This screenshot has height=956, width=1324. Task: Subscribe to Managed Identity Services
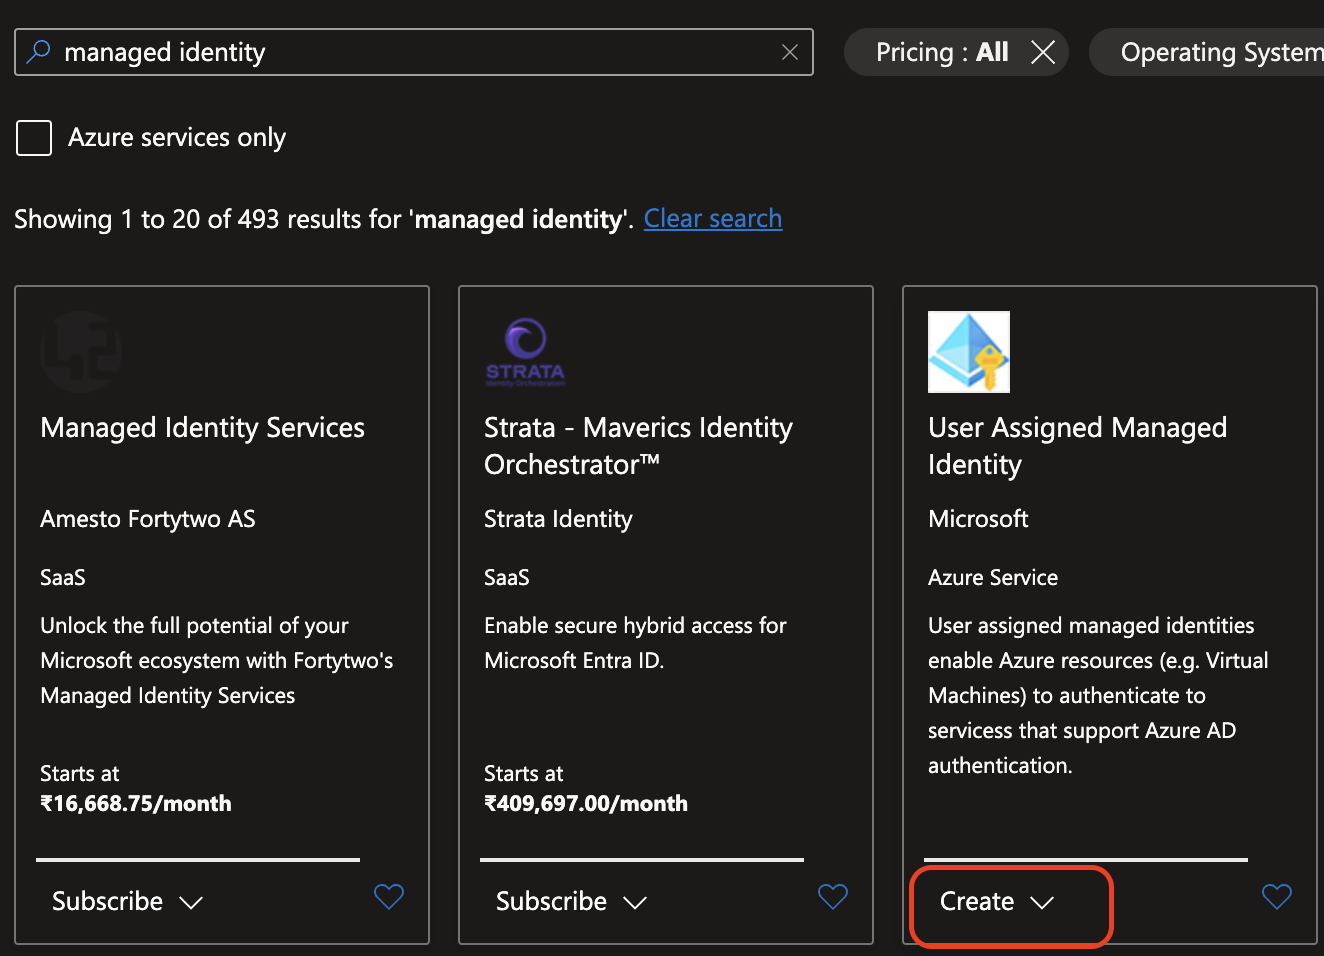tap(107, 901)
